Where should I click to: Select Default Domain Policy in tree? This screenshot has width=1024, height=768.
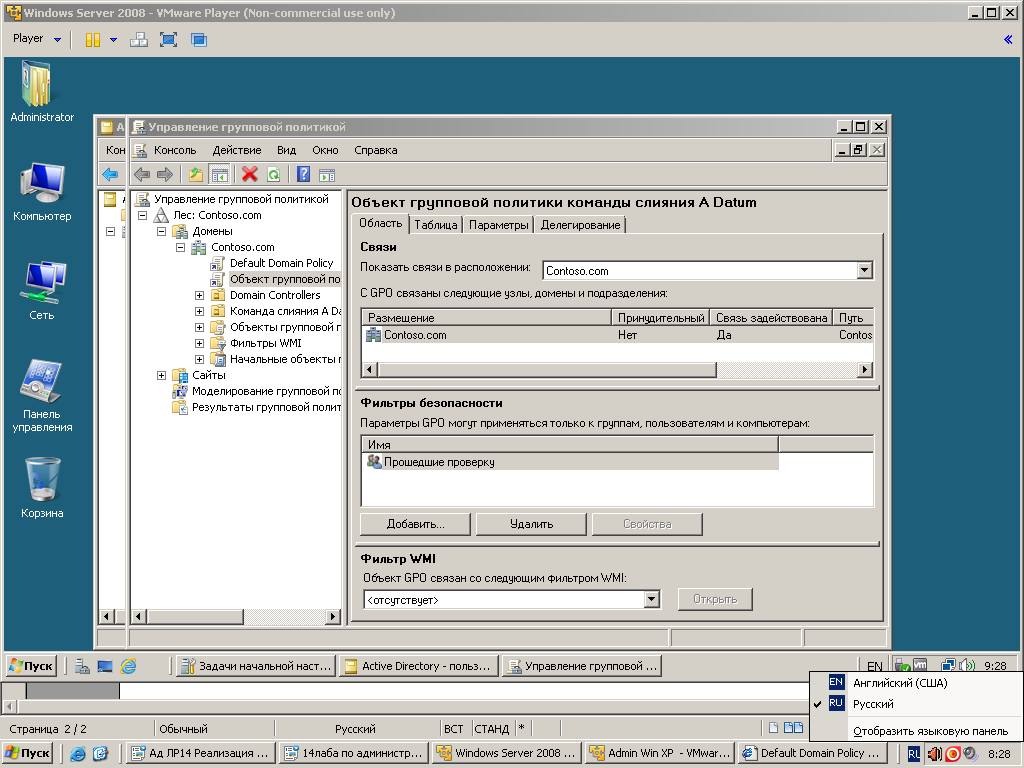pyautogui.click(x=281, y=263)
